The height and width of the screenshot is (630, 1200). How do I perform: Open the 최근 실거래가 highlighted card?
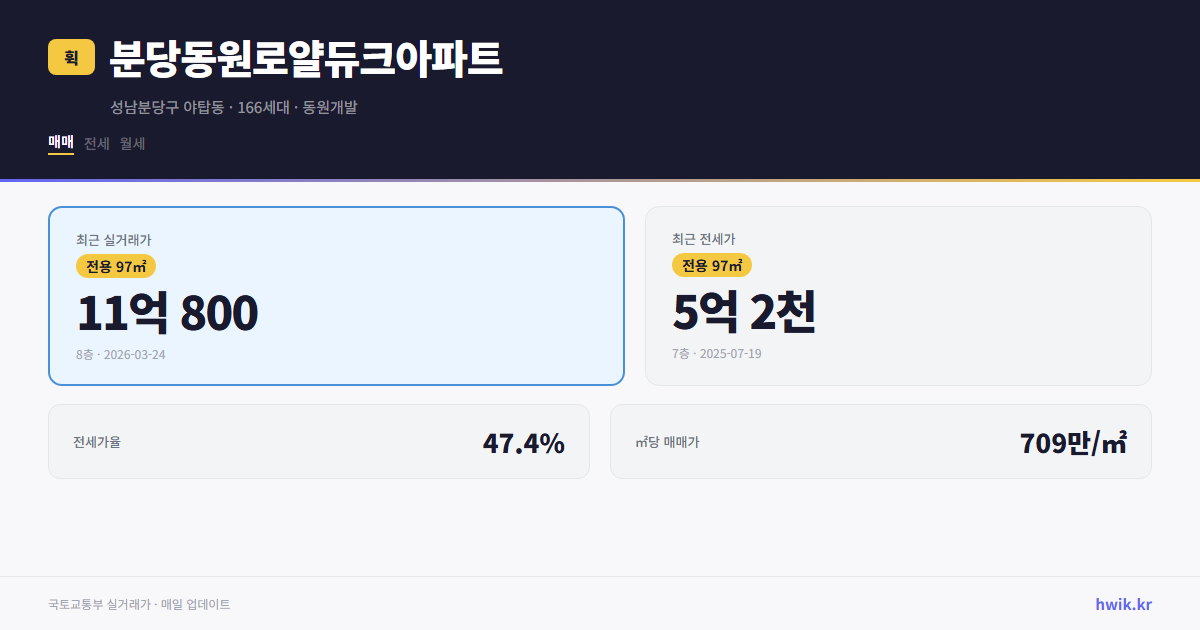[x=336, y=295]
